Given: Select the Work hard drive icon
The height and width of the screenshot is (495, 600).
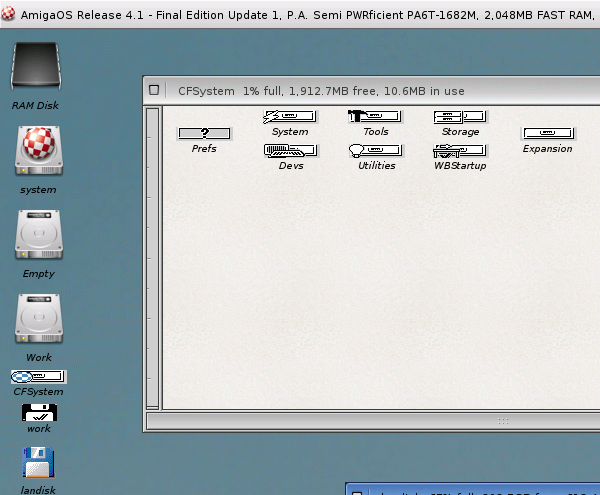Looking at the screenshot, I should coord(39,319).
